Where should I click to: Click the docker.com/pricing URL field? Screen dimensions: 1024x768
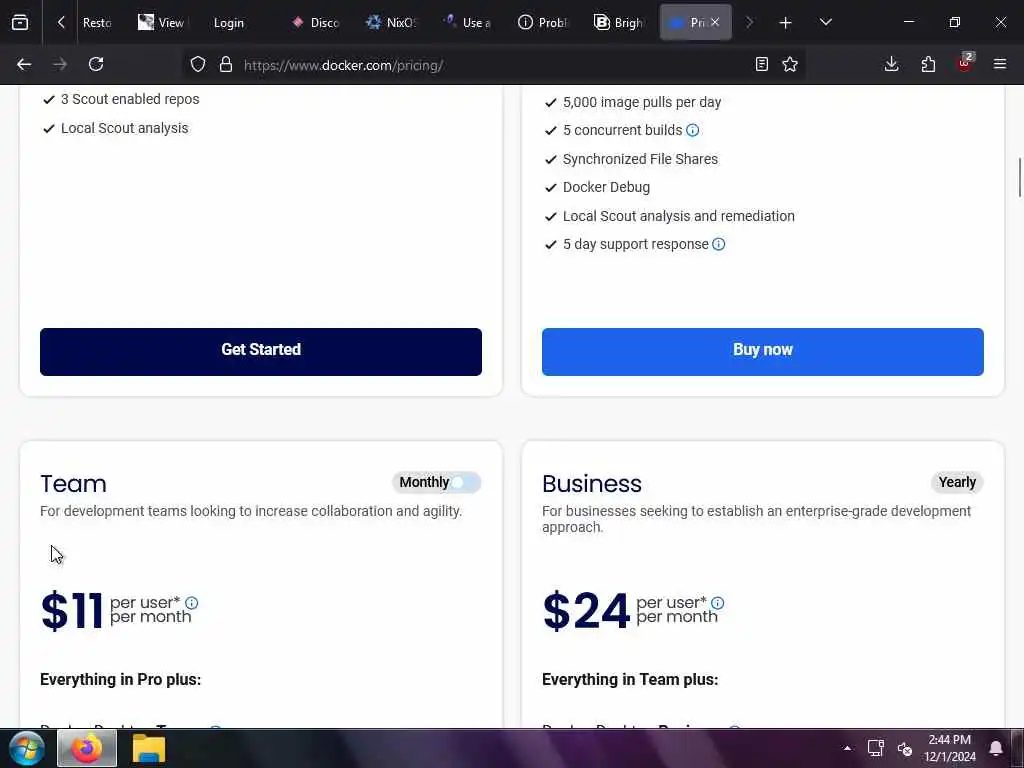(x=496, y=65)
